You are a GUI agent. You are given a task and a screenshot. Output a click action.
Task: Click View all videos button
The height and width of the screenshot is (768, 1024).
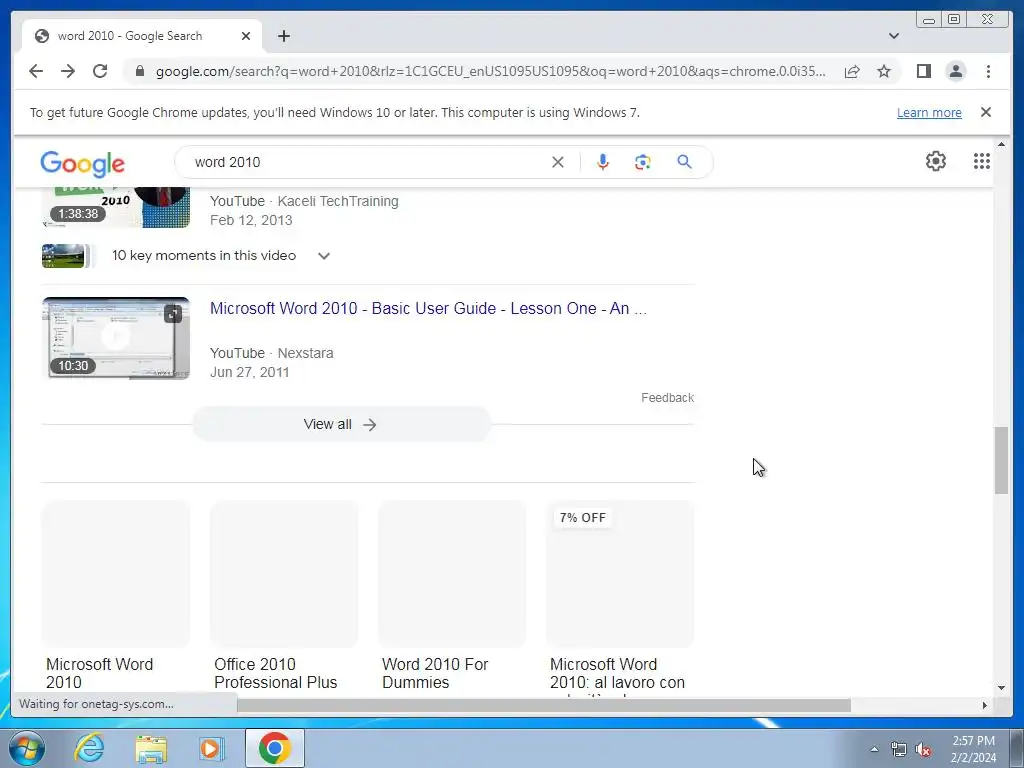pos(341,424)
